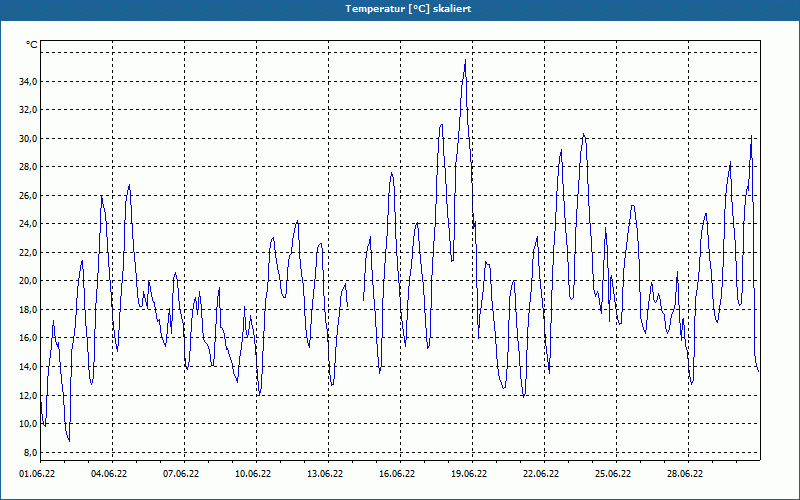Click the y-axis value 12,0
This screenshot has height=500, width=800.
[27, 395]
